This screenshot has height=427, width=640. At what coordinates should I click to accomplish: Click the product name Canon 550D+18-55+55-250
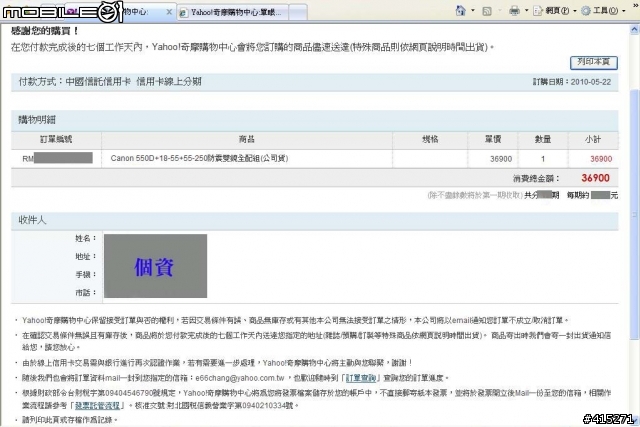click(x=200, y=158)
